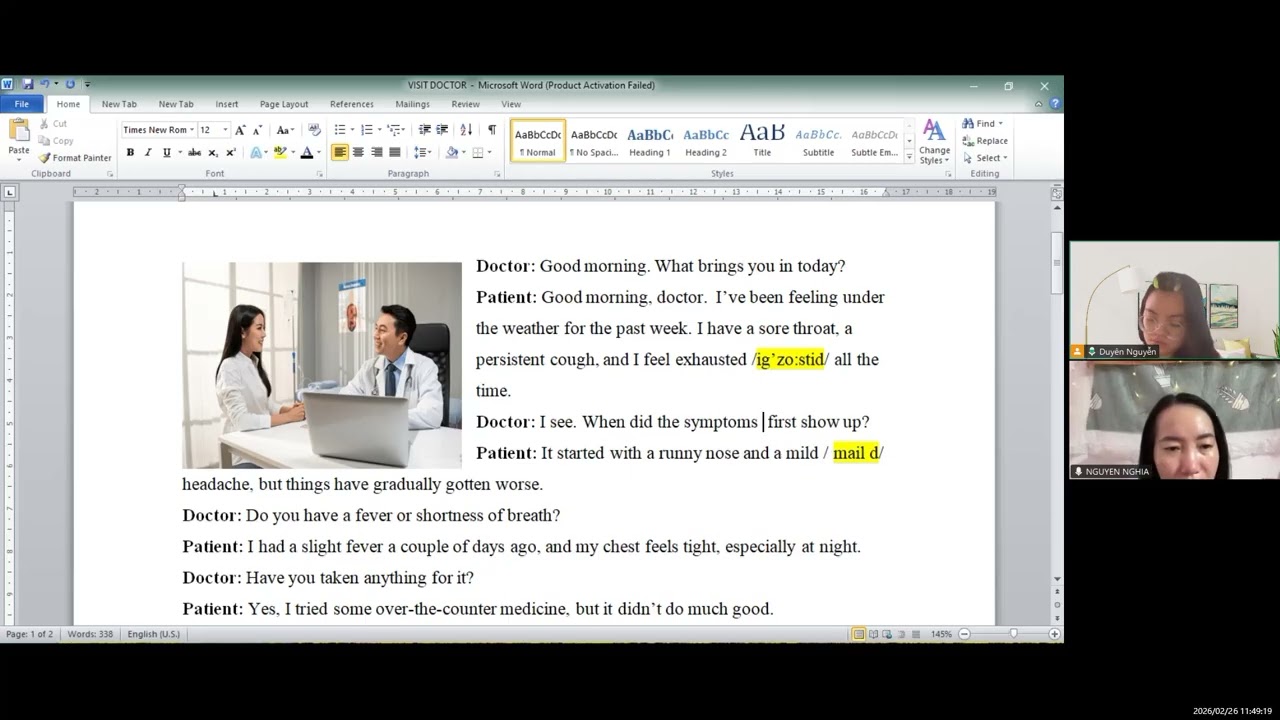
Task: Open the font size dropdown
Action: tap(225, 130)
